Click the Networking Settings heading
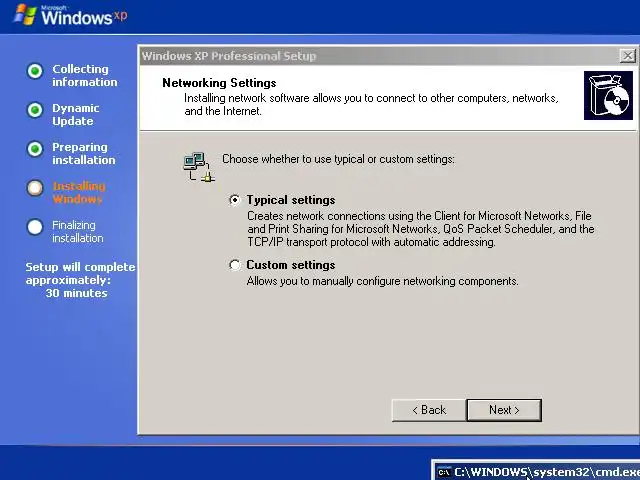 pyautogui.click(x=219, y=83)
